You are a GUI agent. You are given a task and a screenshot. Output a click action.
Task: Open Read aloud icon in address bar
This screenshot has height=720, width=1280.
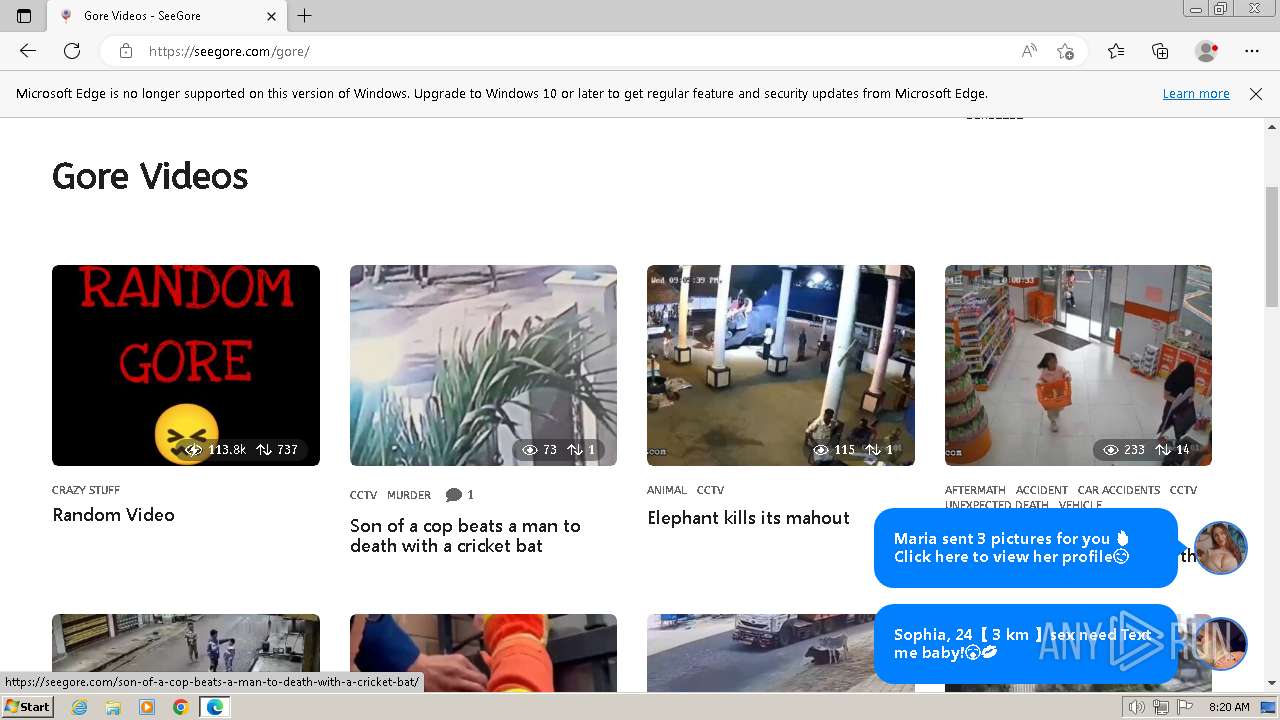pyautogui.click(x=1029, y=51)
